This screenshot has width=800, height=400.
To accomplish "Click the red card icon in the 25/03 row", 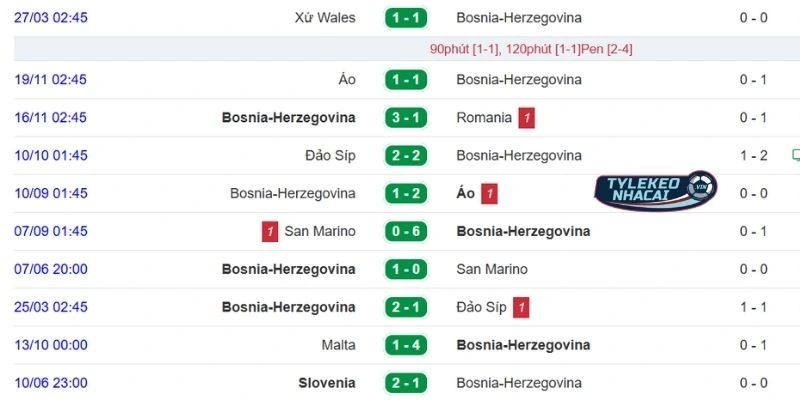I will pyautogui.click(x=521, y=308).
